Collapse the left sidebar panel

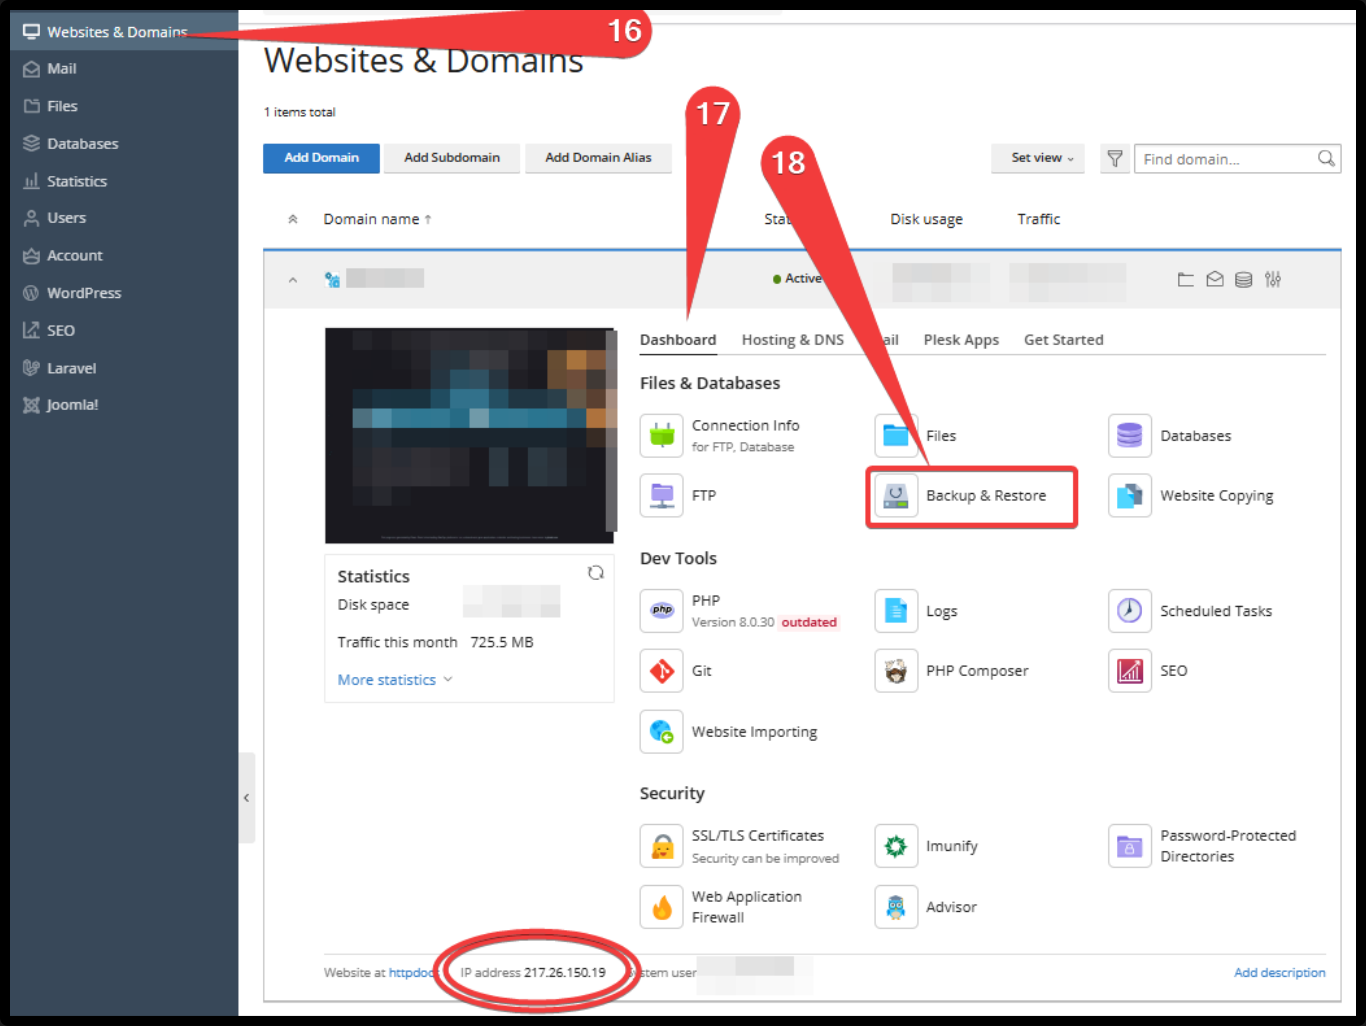pyautogui.click(x=246, y=798)
